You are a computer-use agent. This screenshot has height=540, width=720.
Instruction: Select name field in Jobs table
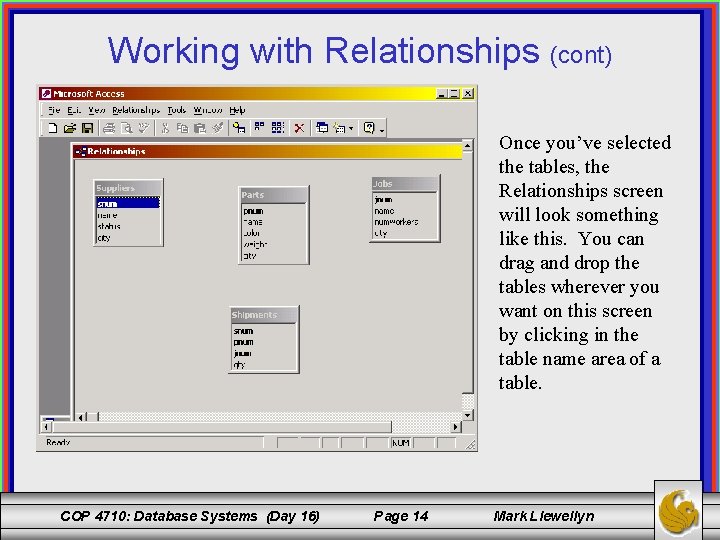tap(405, 211)
